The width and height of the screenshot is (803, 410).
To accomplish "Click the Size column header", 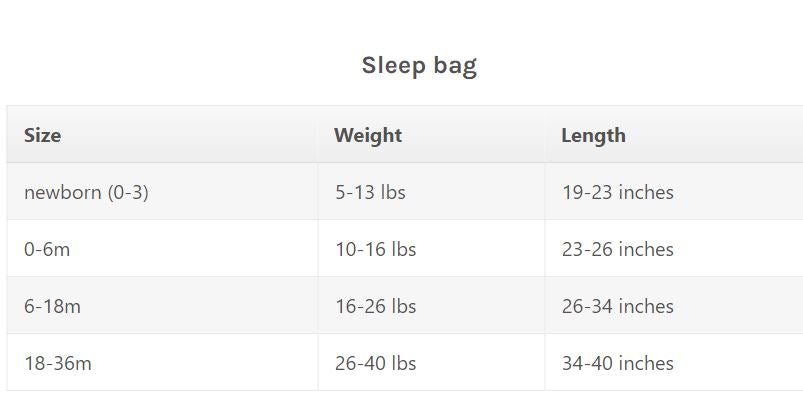I will point(43,135).
